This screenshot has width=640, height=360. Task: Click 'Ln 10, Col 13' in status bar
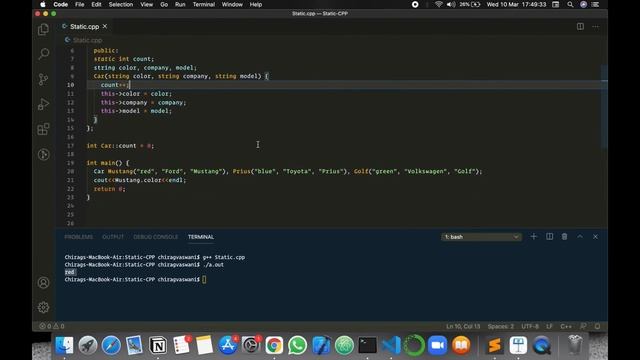click(463, 326)
